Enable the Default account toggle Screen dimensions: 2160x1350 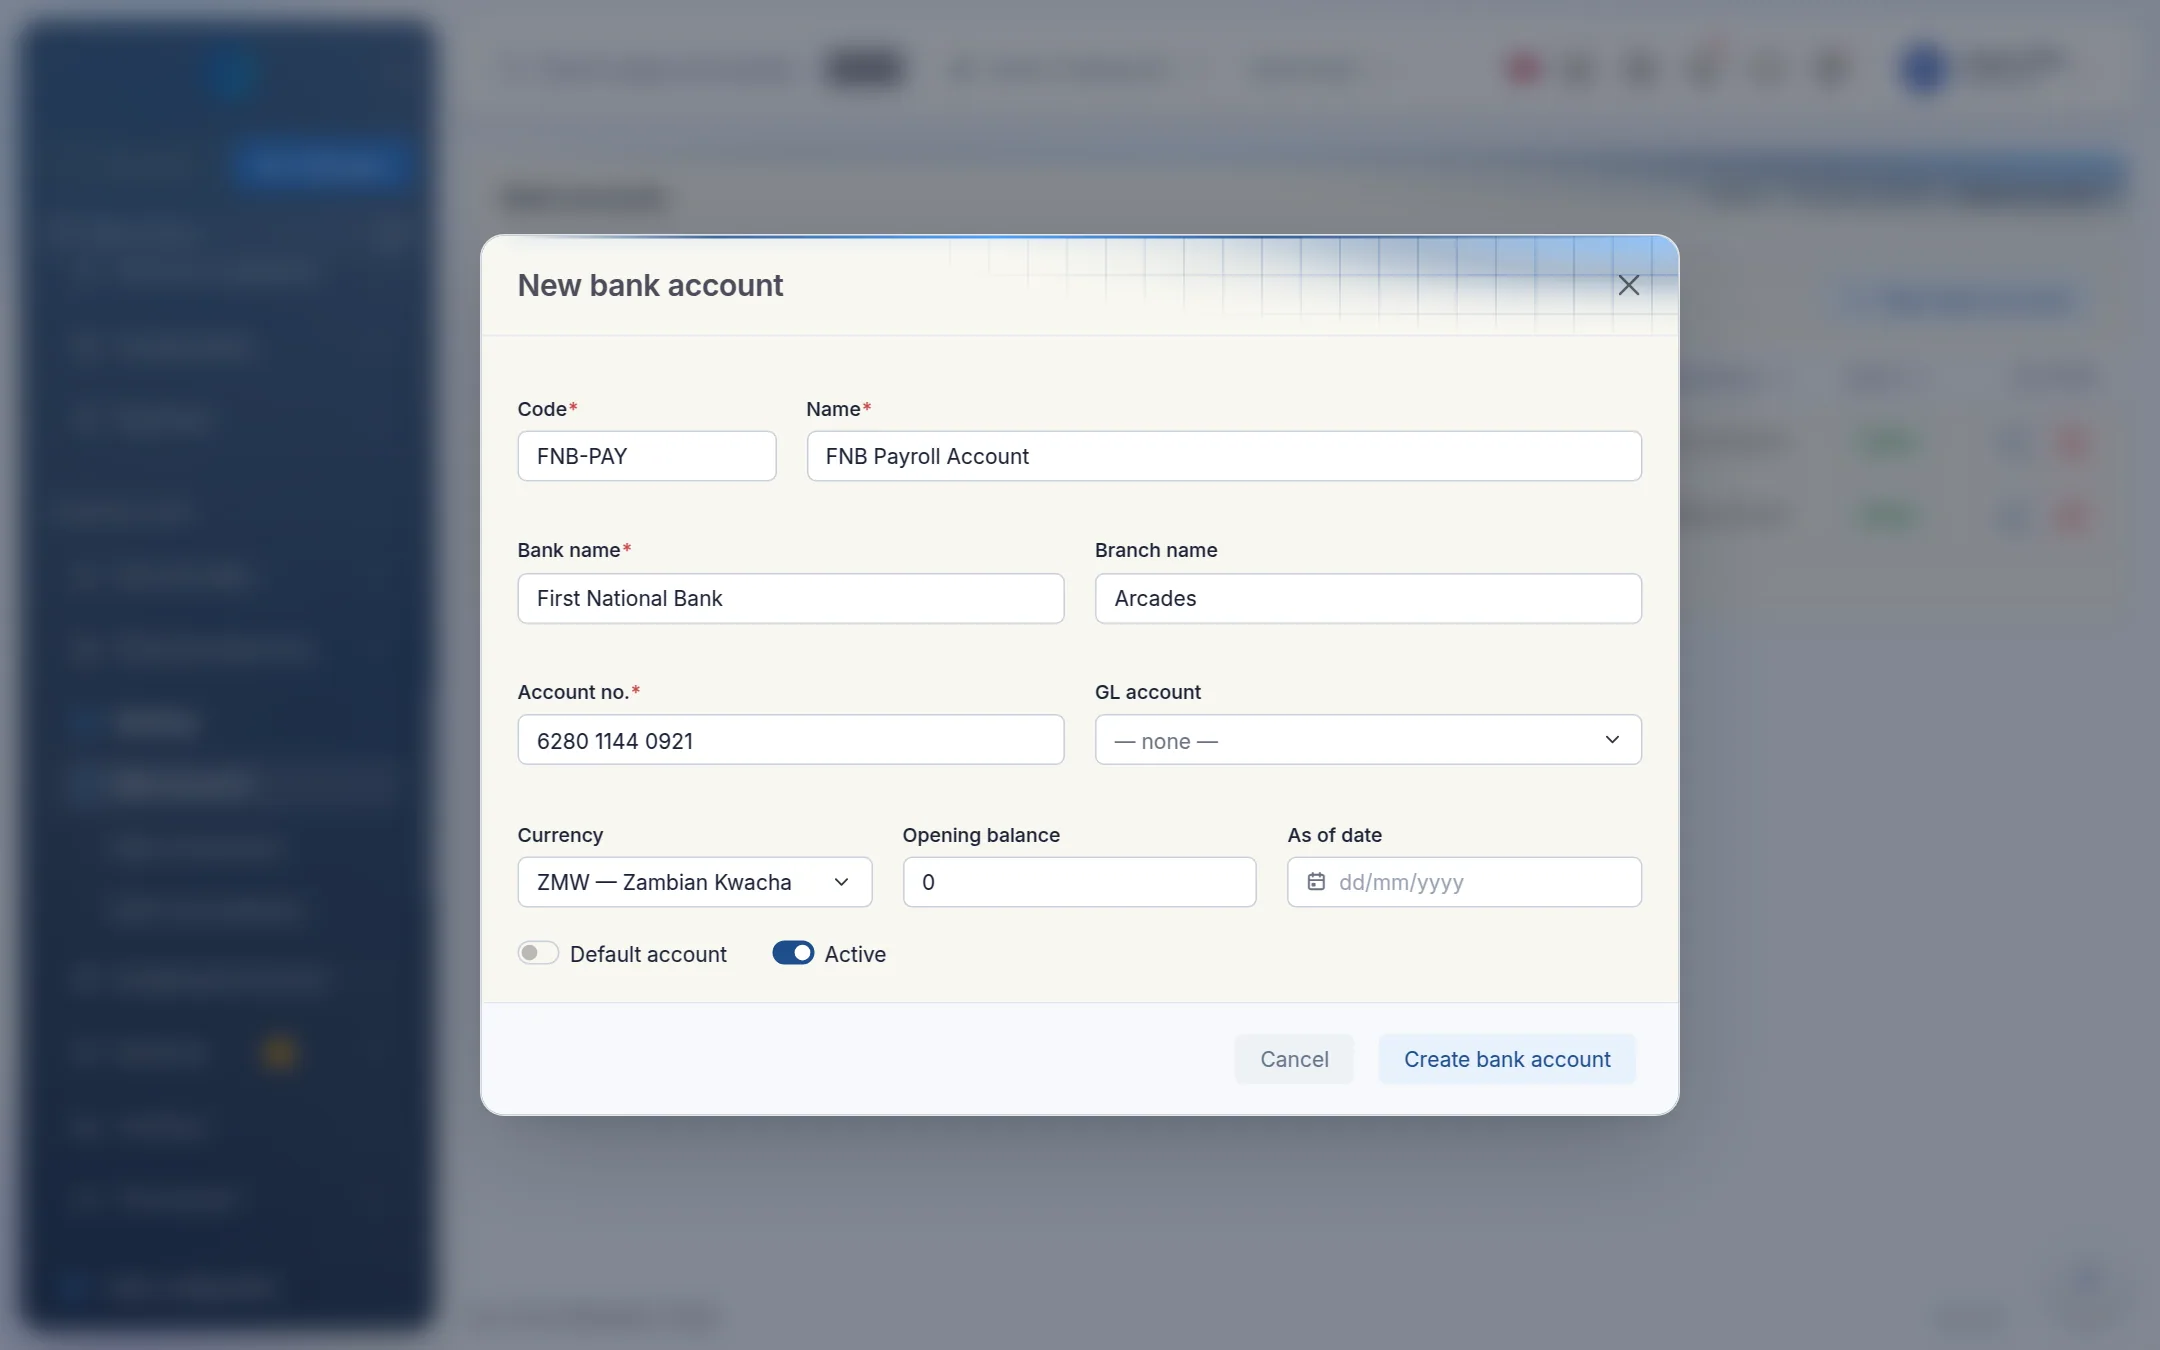(538, 953)
